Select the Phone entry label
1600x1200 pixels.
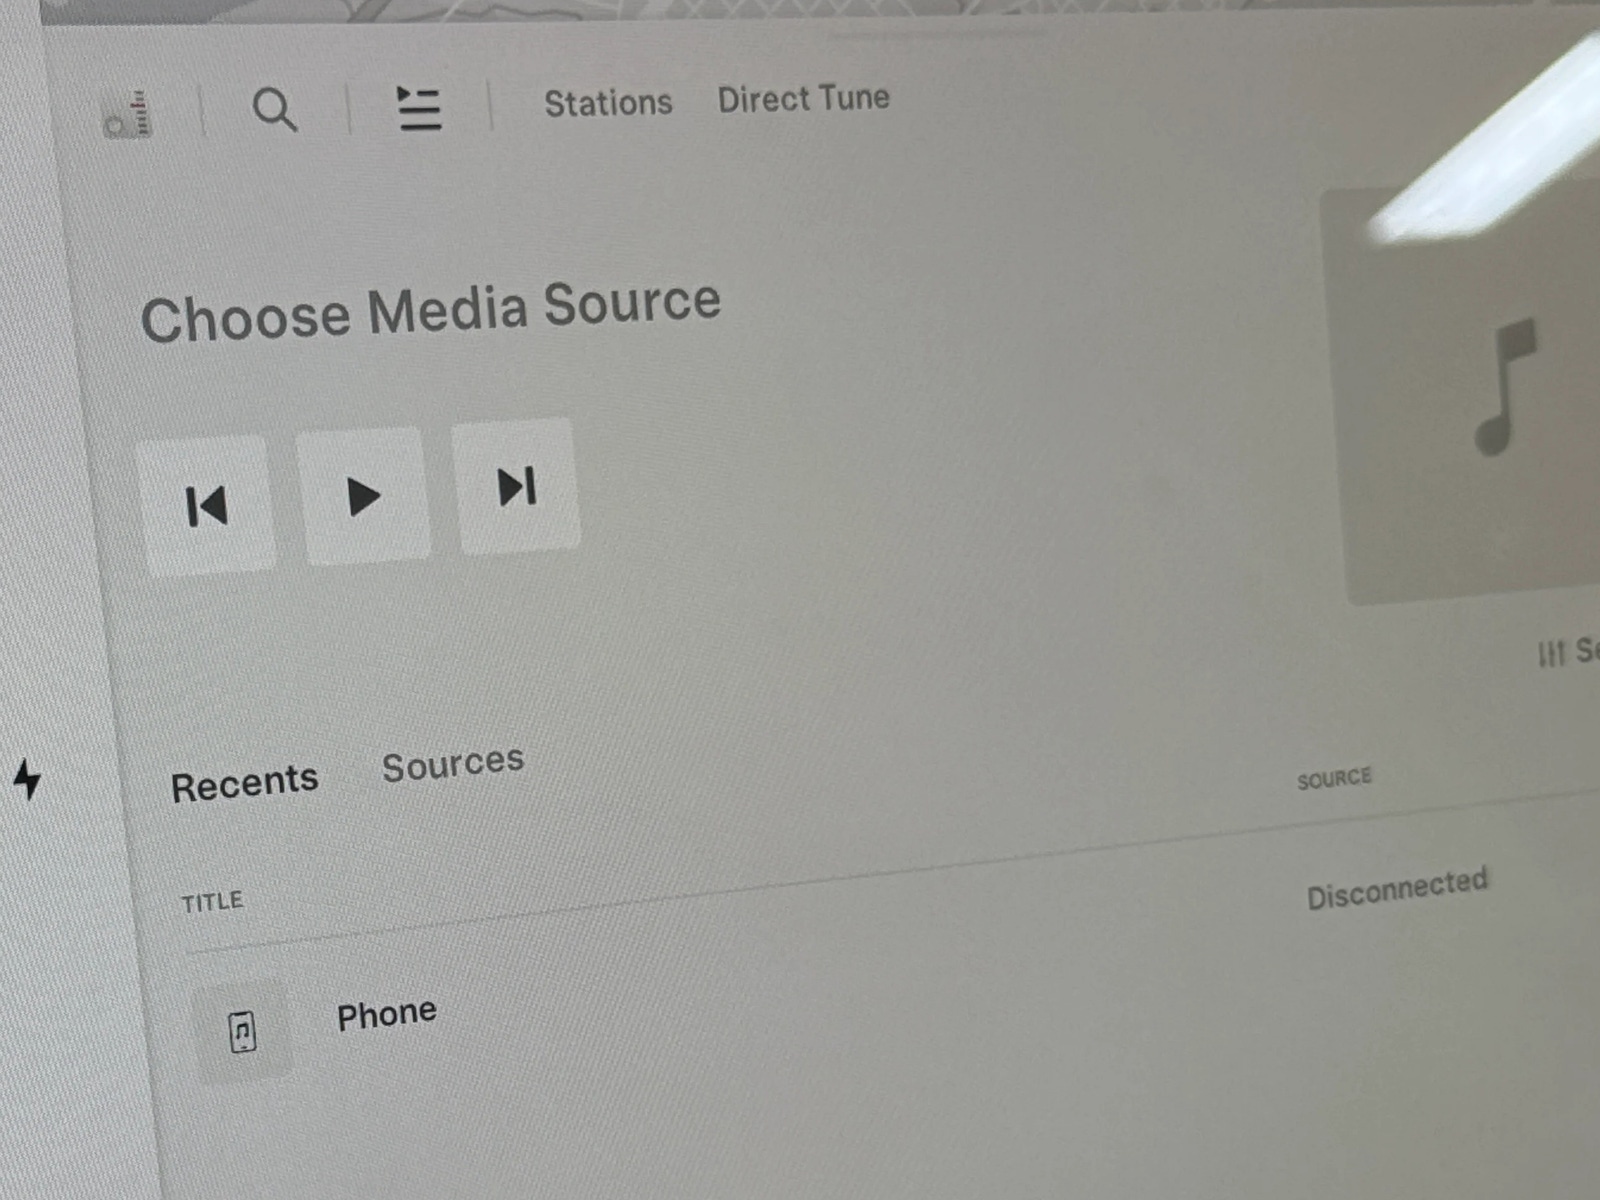click(x=386, y=1014)
